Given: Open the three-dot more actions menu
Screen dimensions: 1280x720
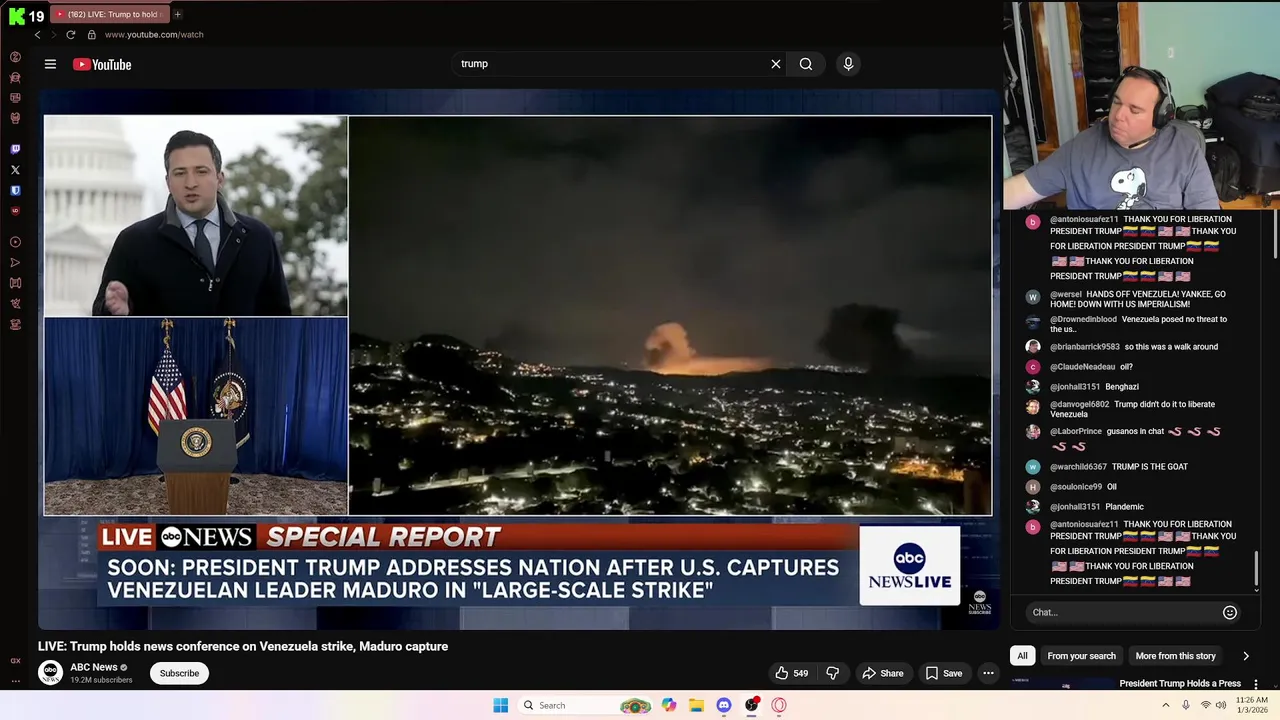Looking at the screenshot, I should pos(988,673).
